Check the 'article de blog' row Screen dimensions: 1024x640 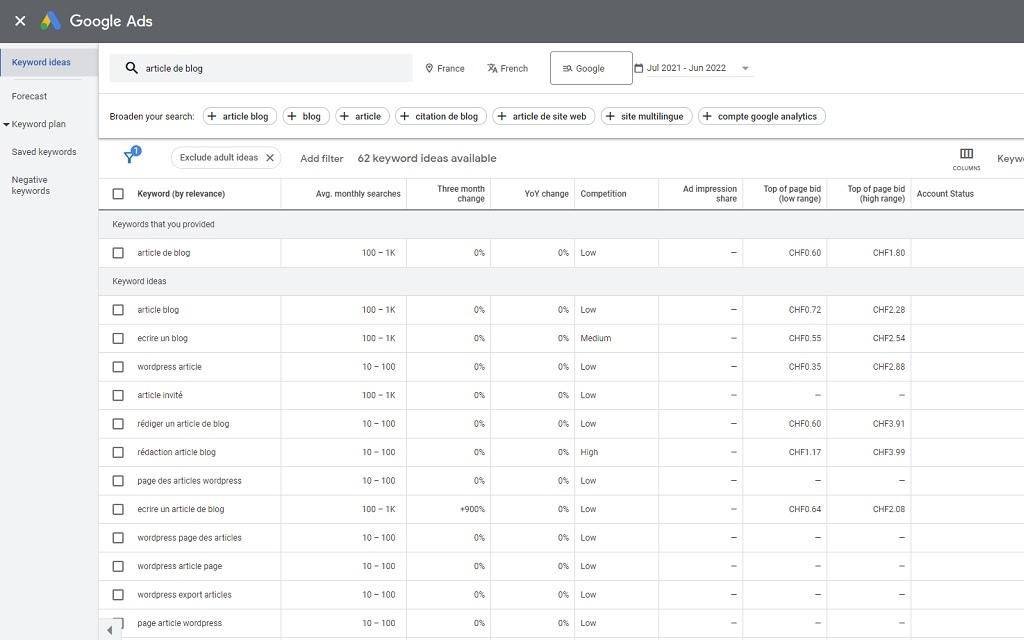(x=118, y=253)
